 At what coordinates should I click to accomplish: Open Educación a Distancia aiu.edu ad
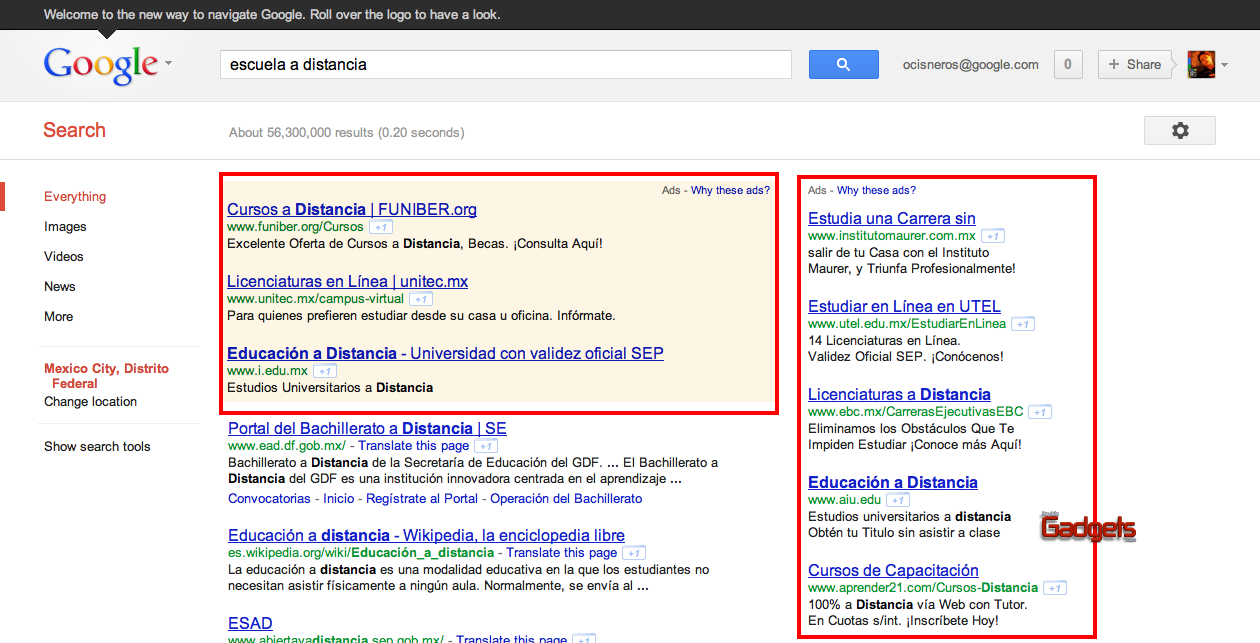coord(893,482)
